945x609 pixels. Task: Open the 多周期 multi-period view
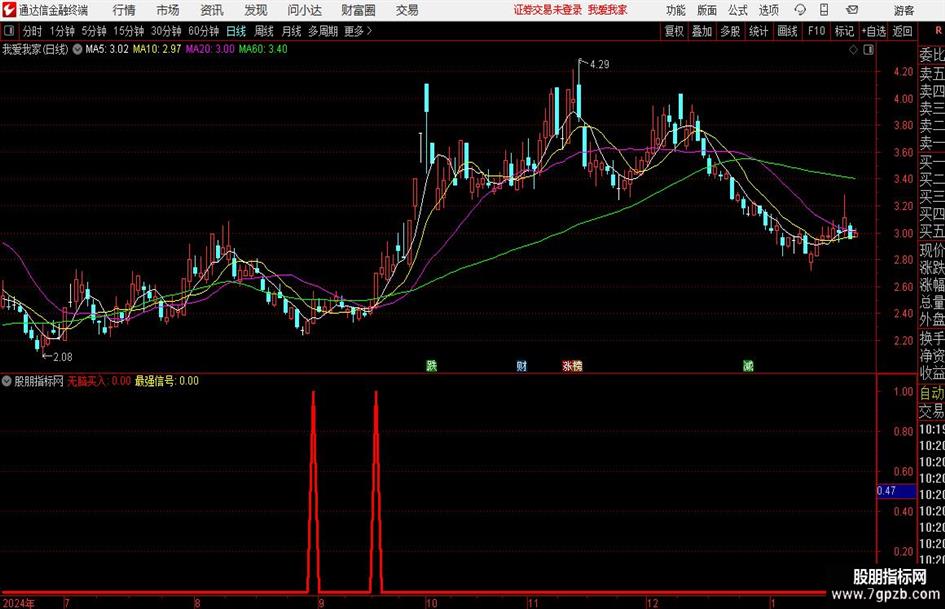(x=323, y=31)
